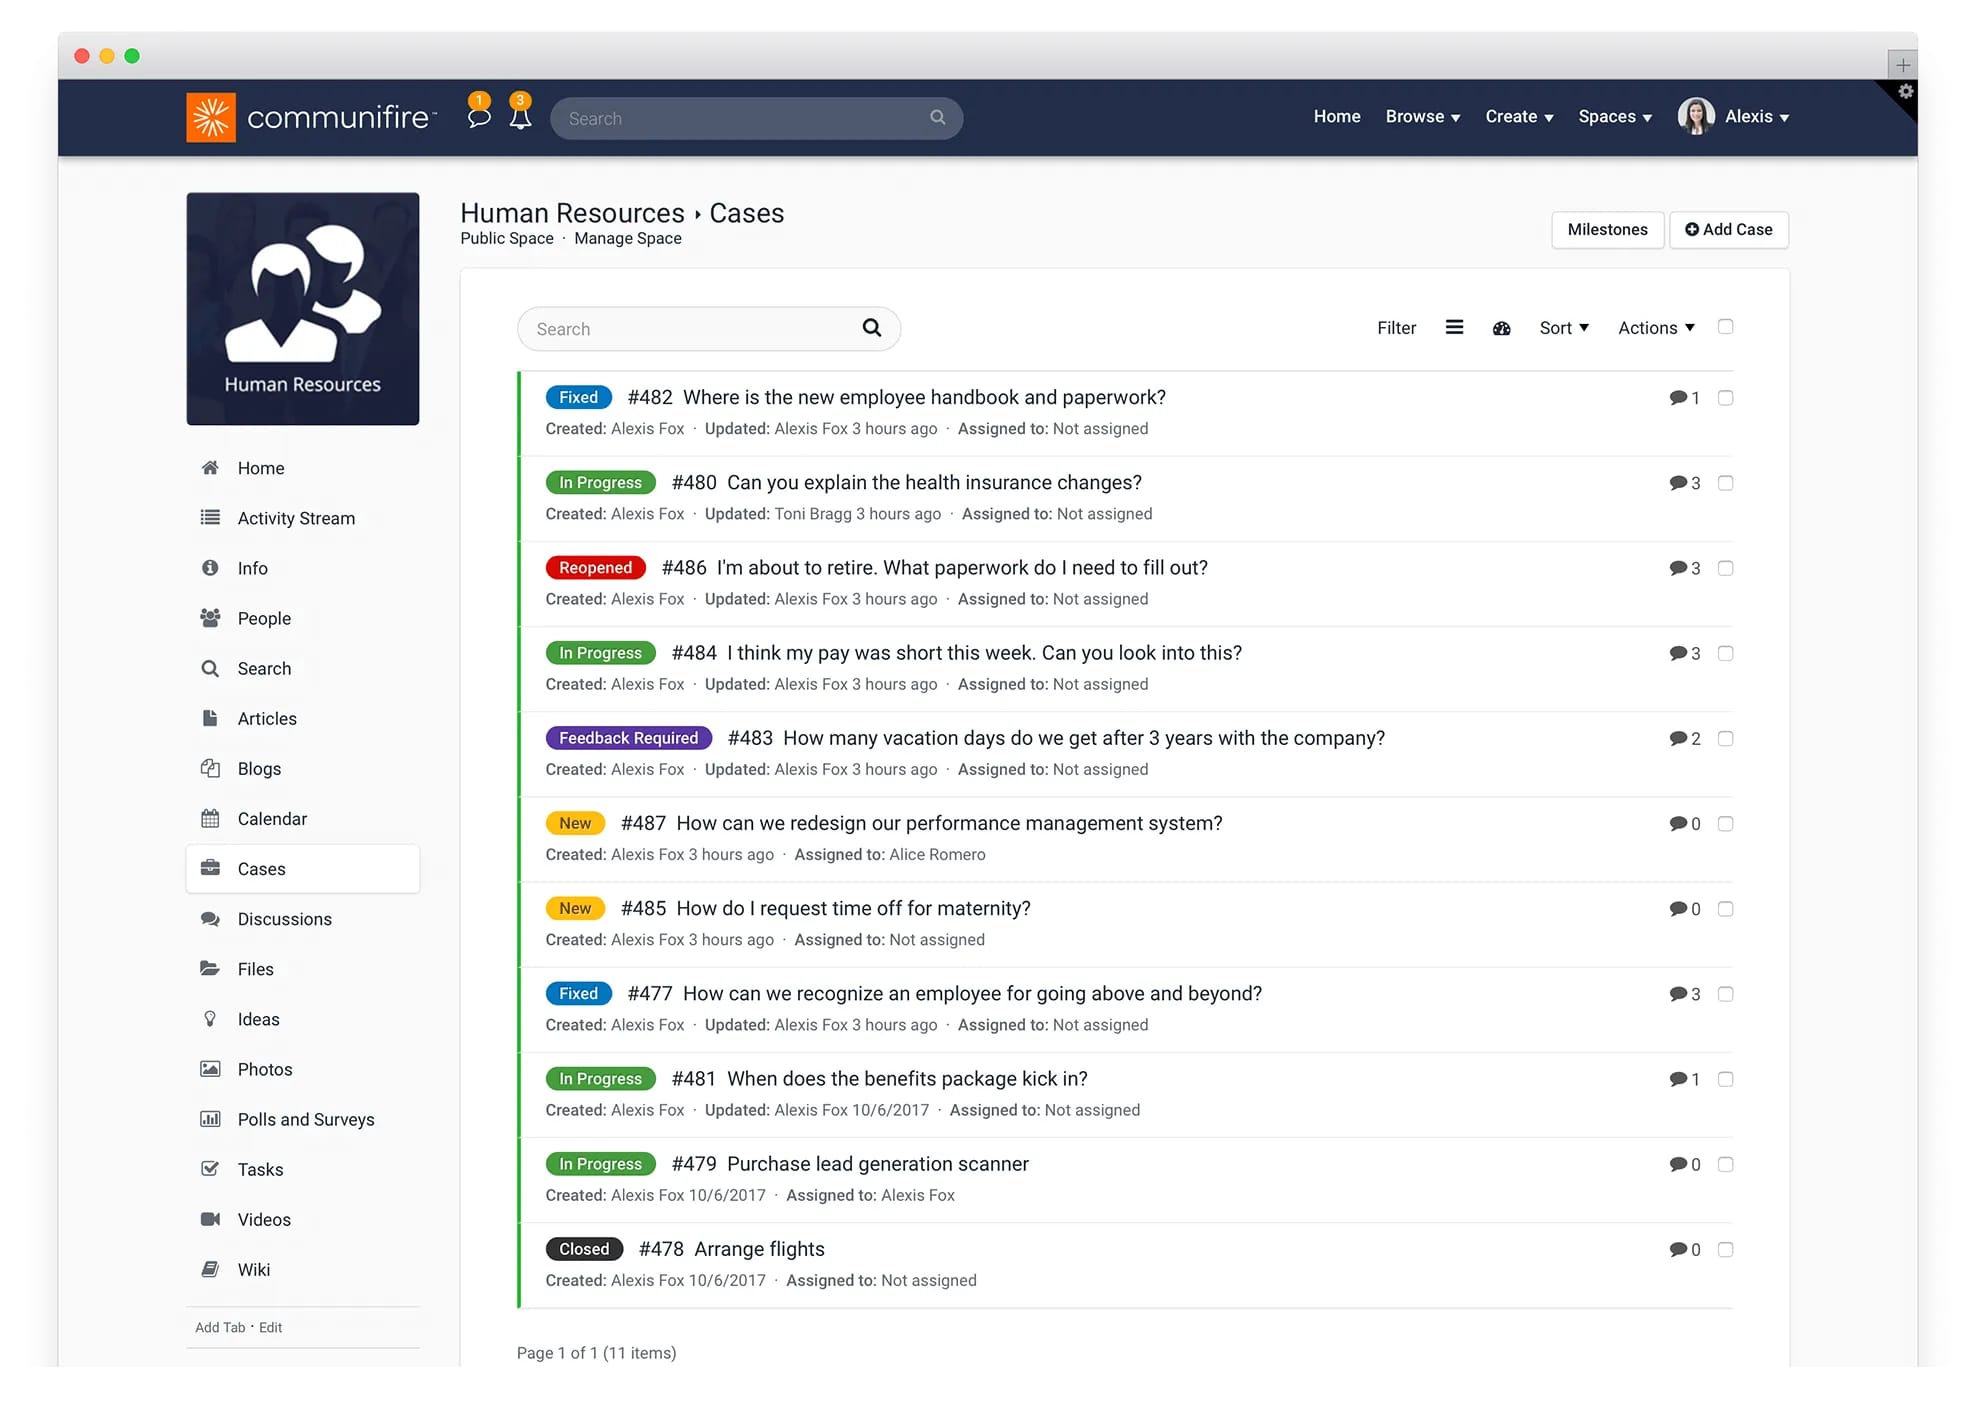This screenshot has height=1416, width=1970.
Task: Click the Feedback Required badge on #483
Action: tap(628, 738)
